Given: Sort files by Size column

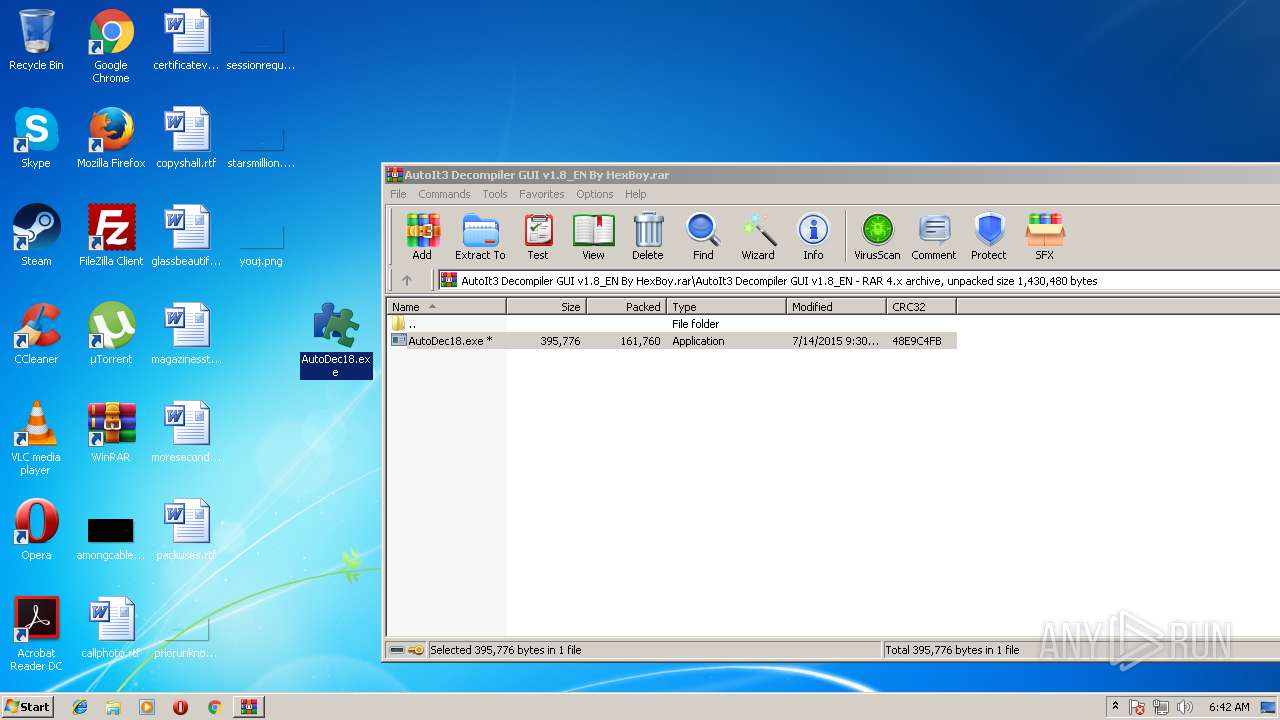Looking at the screenshot, I should point(546,307).
